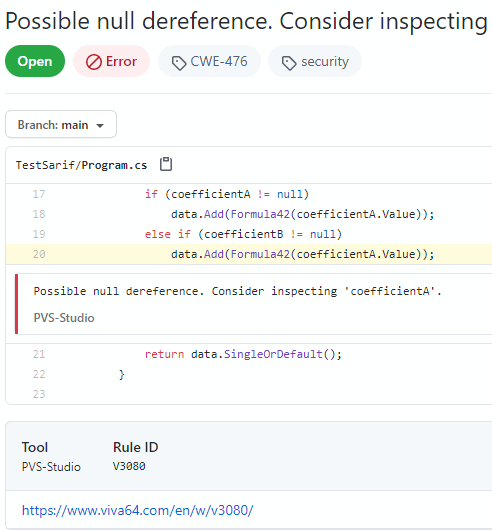Open the TestSarif/Program.cs file path

click(81, 165)
